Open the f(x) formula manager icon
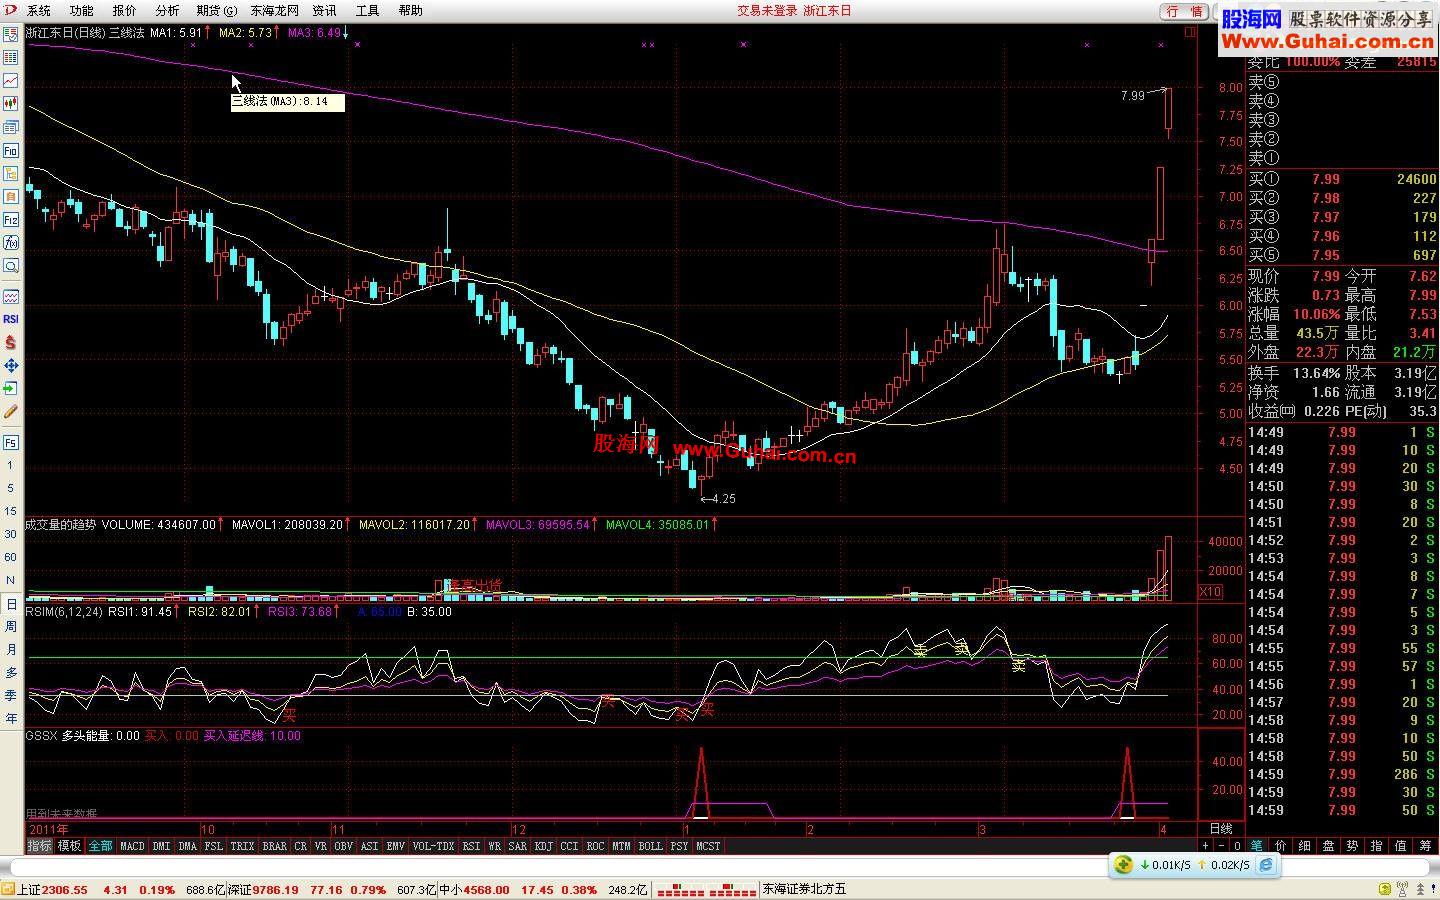This screenshot has width=1440, height=900. tap(11, 243)
